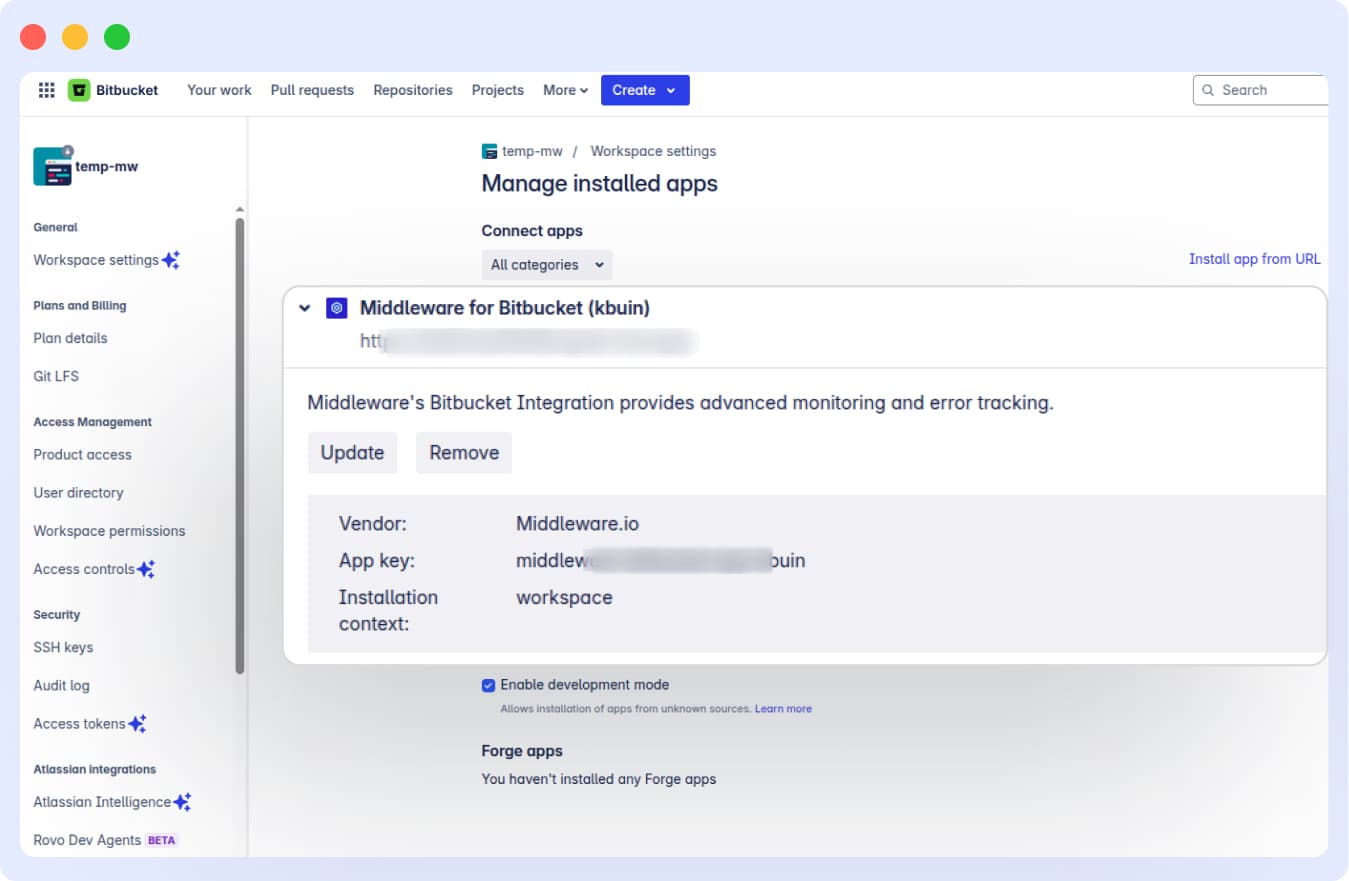
Task: Open Learn more about unknown sources
Action: coord(784,708)
